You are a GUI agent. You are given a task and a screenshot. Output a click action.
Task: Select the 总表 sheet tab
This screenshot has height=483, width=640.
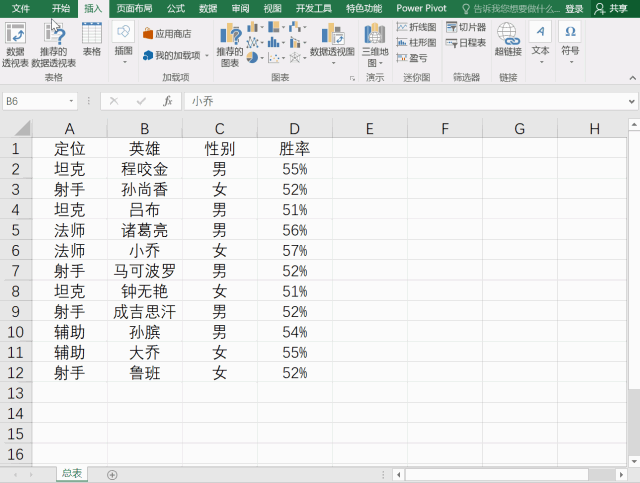(72, 474)
